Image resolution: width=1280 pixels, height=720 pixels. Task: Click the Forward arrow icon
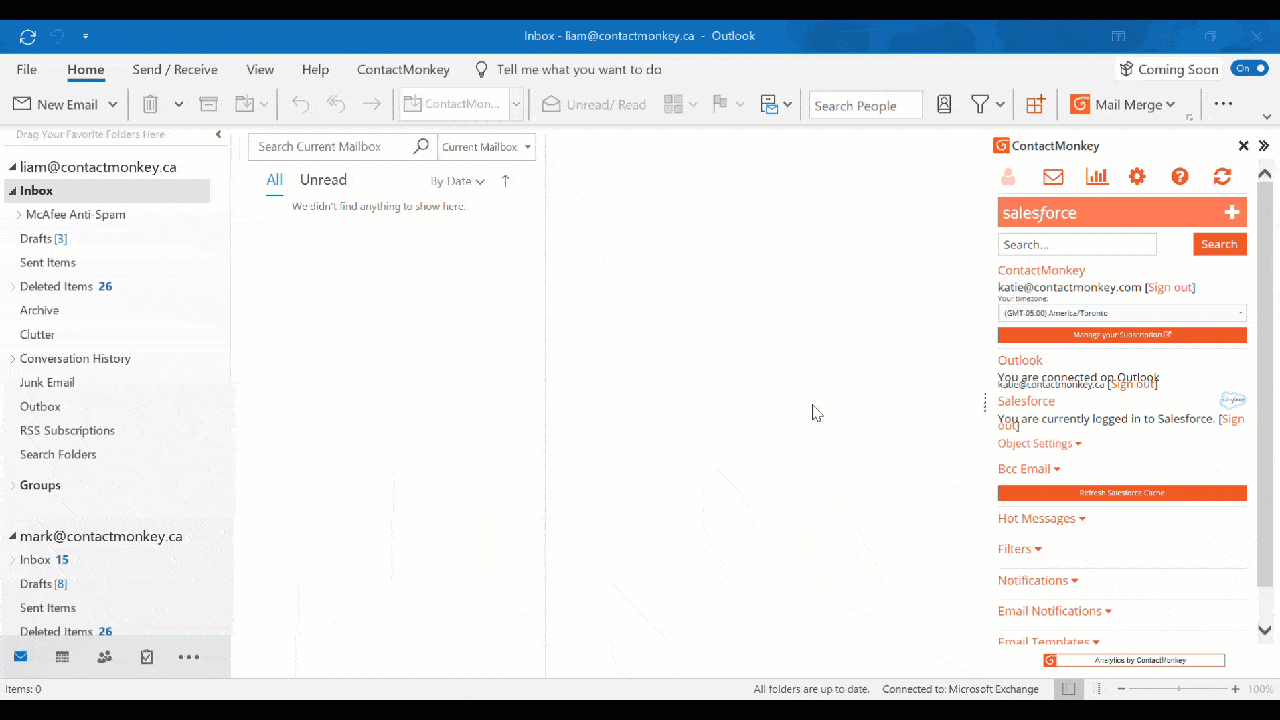click(372, 104)
